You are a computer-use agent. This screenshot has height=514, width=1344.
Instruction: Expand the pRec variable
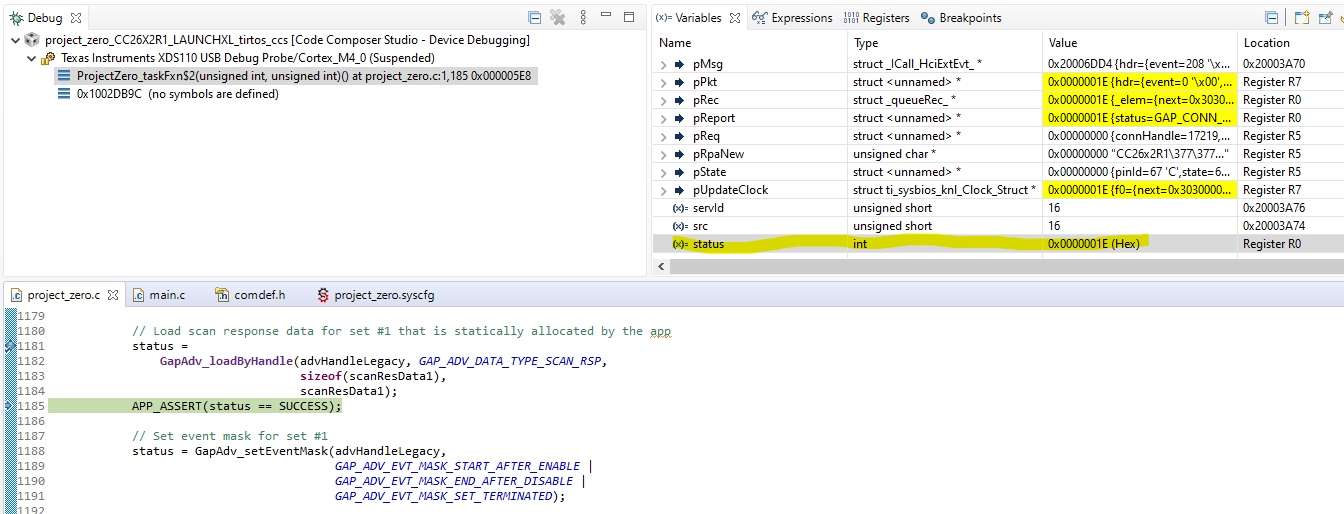(663, 100)
